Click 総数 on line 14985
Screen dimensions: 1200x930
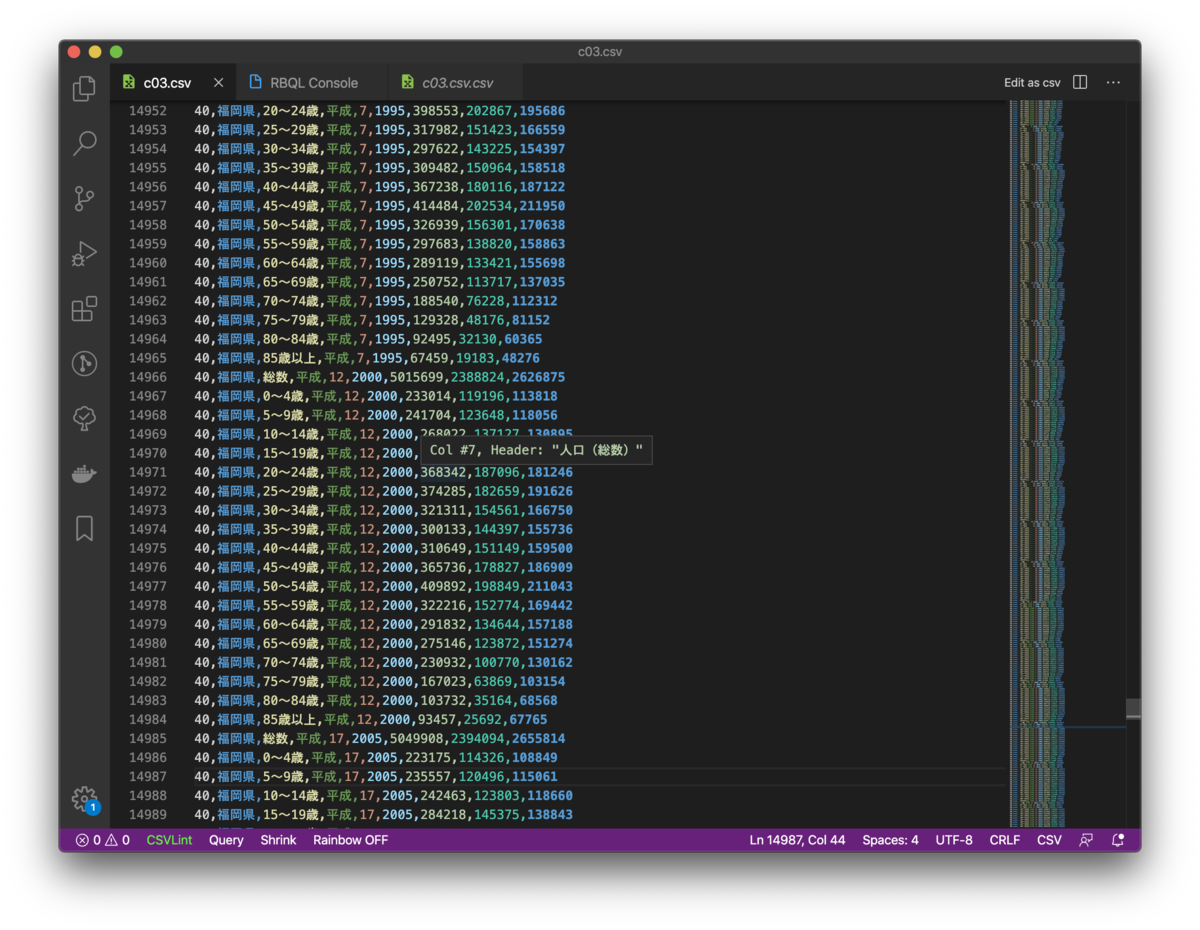tap(275, 738)
